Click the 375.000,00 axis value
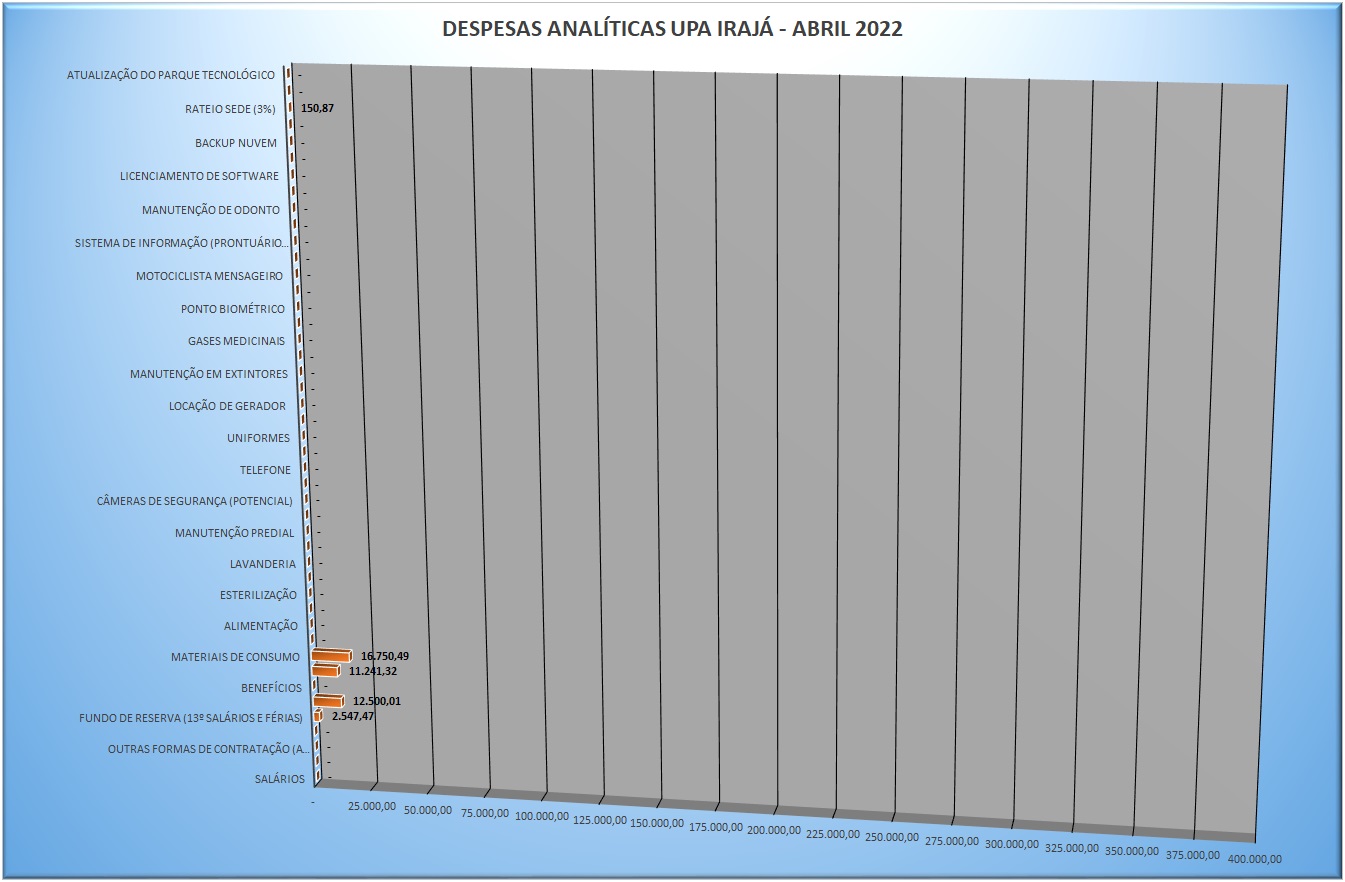The height and width of the screenshot is (882, 1345). (x=1193, y=856)
